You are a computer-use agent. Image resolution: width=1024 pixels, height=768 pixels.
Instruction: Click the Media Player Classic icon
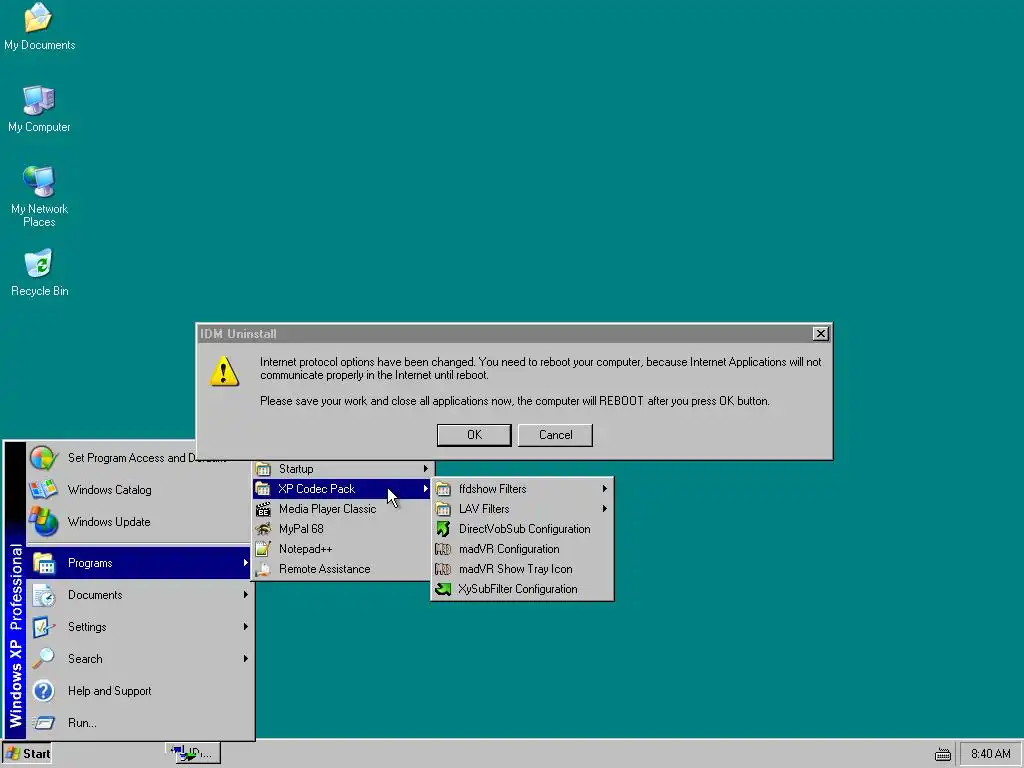(263, 509)
